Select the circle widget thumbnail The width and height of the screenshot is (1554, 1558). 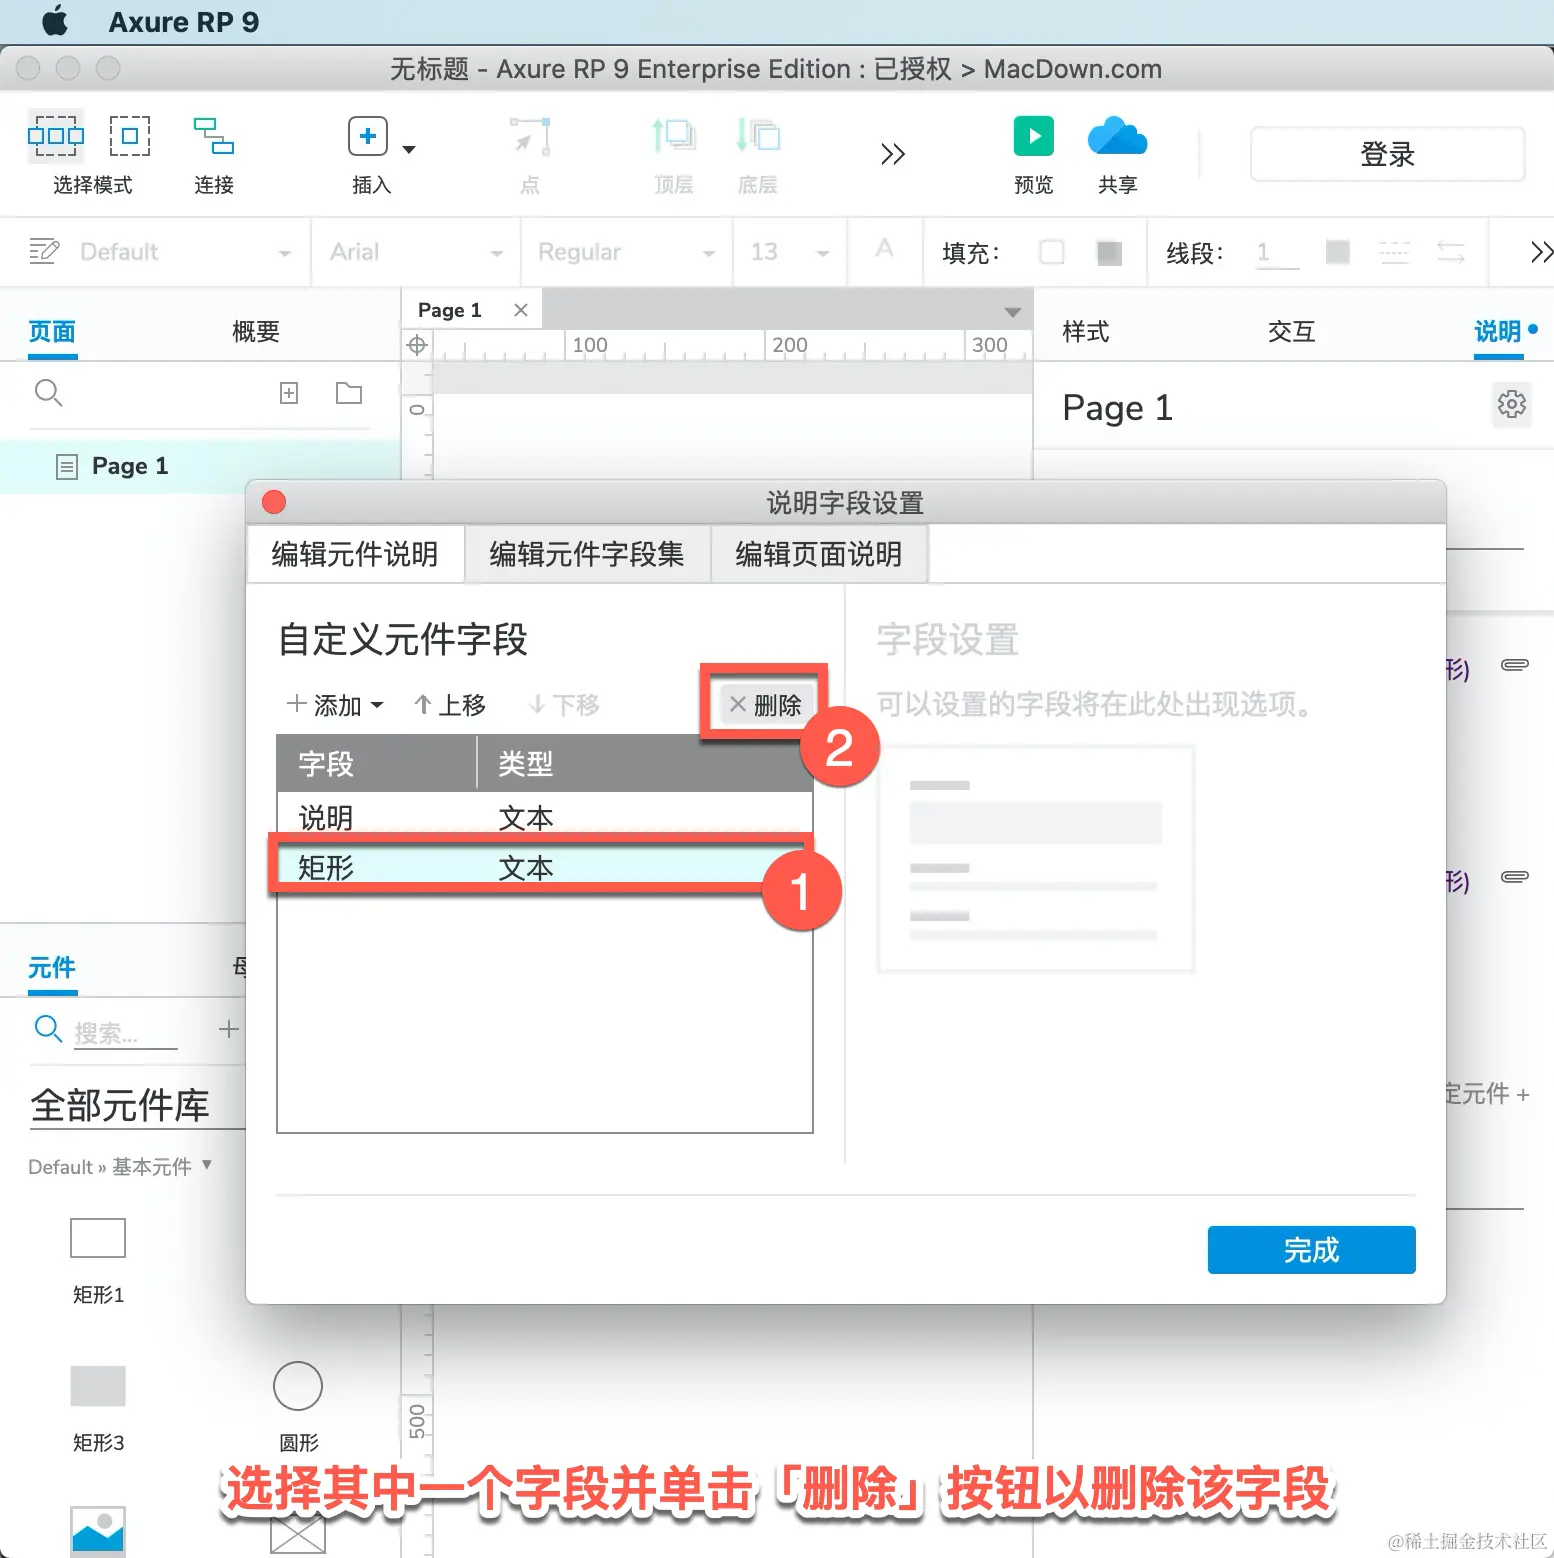298,1386
